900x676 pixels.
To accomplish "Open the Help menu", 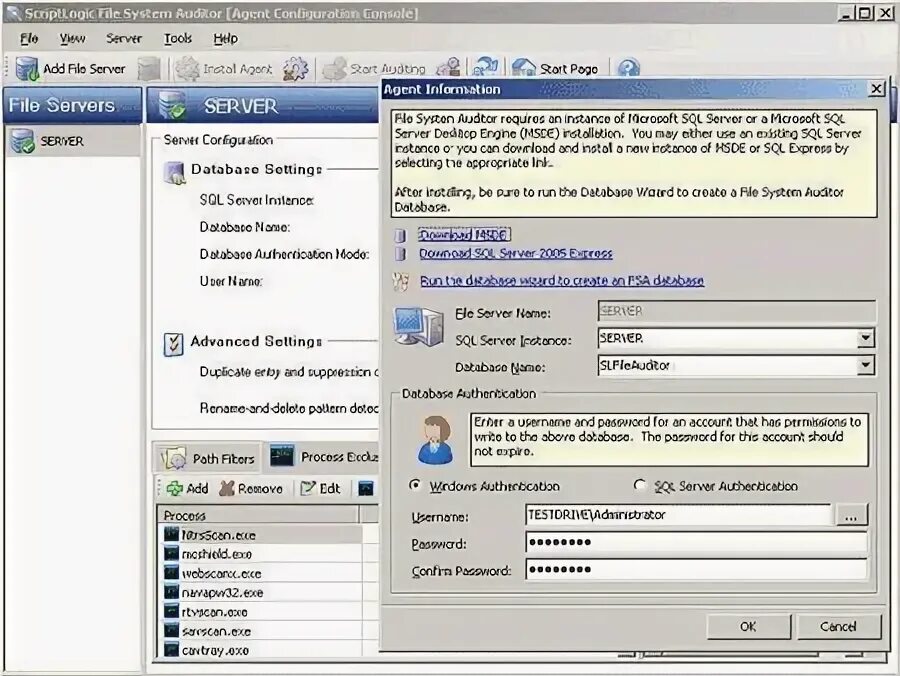I will [226, 38].
